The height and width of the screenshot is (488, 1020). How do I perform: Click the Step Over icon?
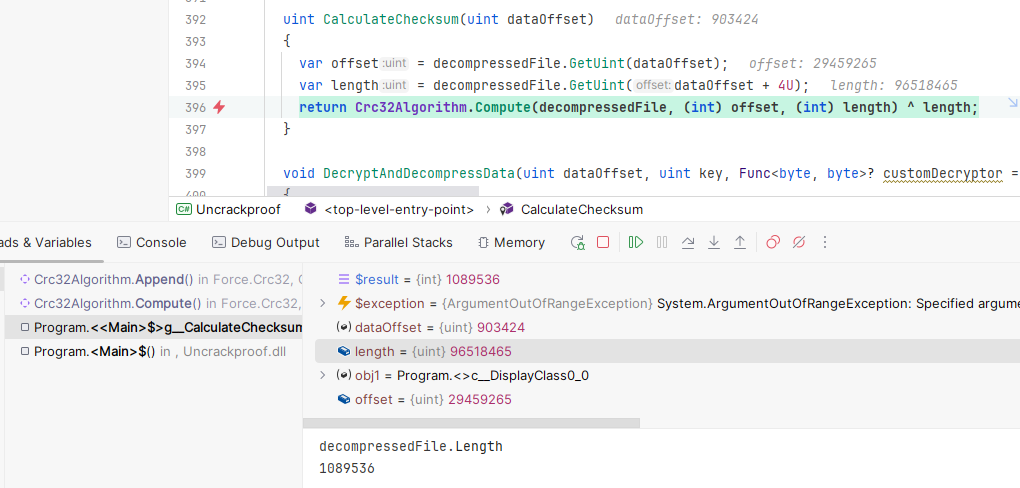pyautogui.click(x=688, y=242)
